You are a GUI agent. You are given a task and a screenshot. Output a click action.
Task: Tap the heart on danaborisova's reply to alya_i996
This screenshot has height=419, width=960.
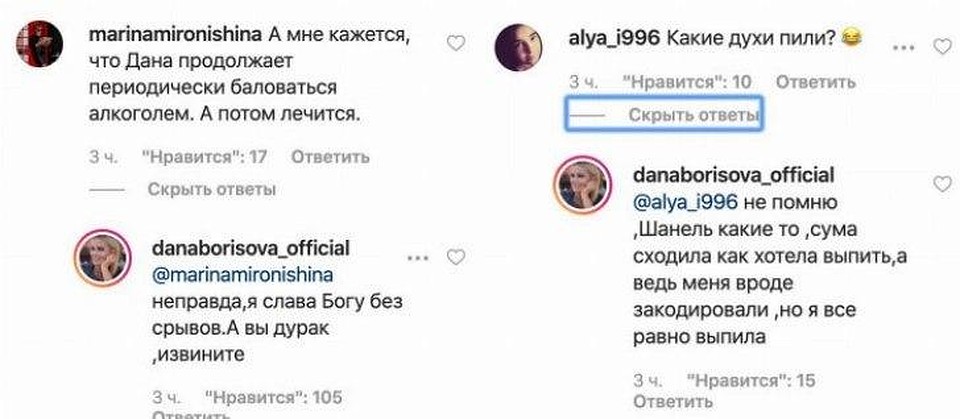pos(942,184)
